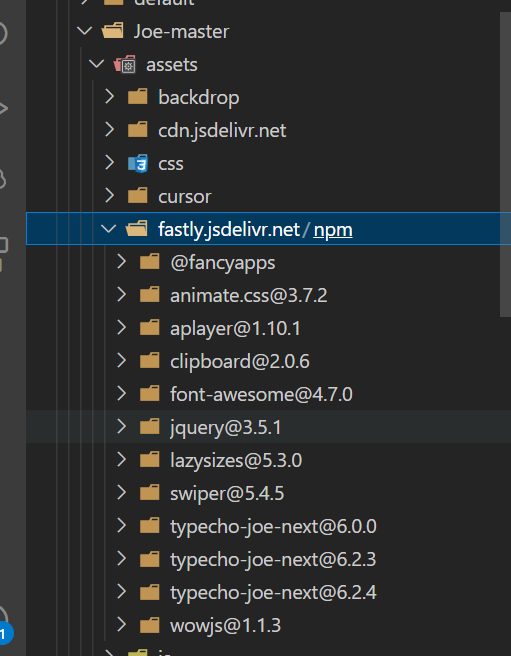Click the animate.css@3.7.2 folder icon
The height and width of the screenshot is (656, 511).
coord(149,295)
